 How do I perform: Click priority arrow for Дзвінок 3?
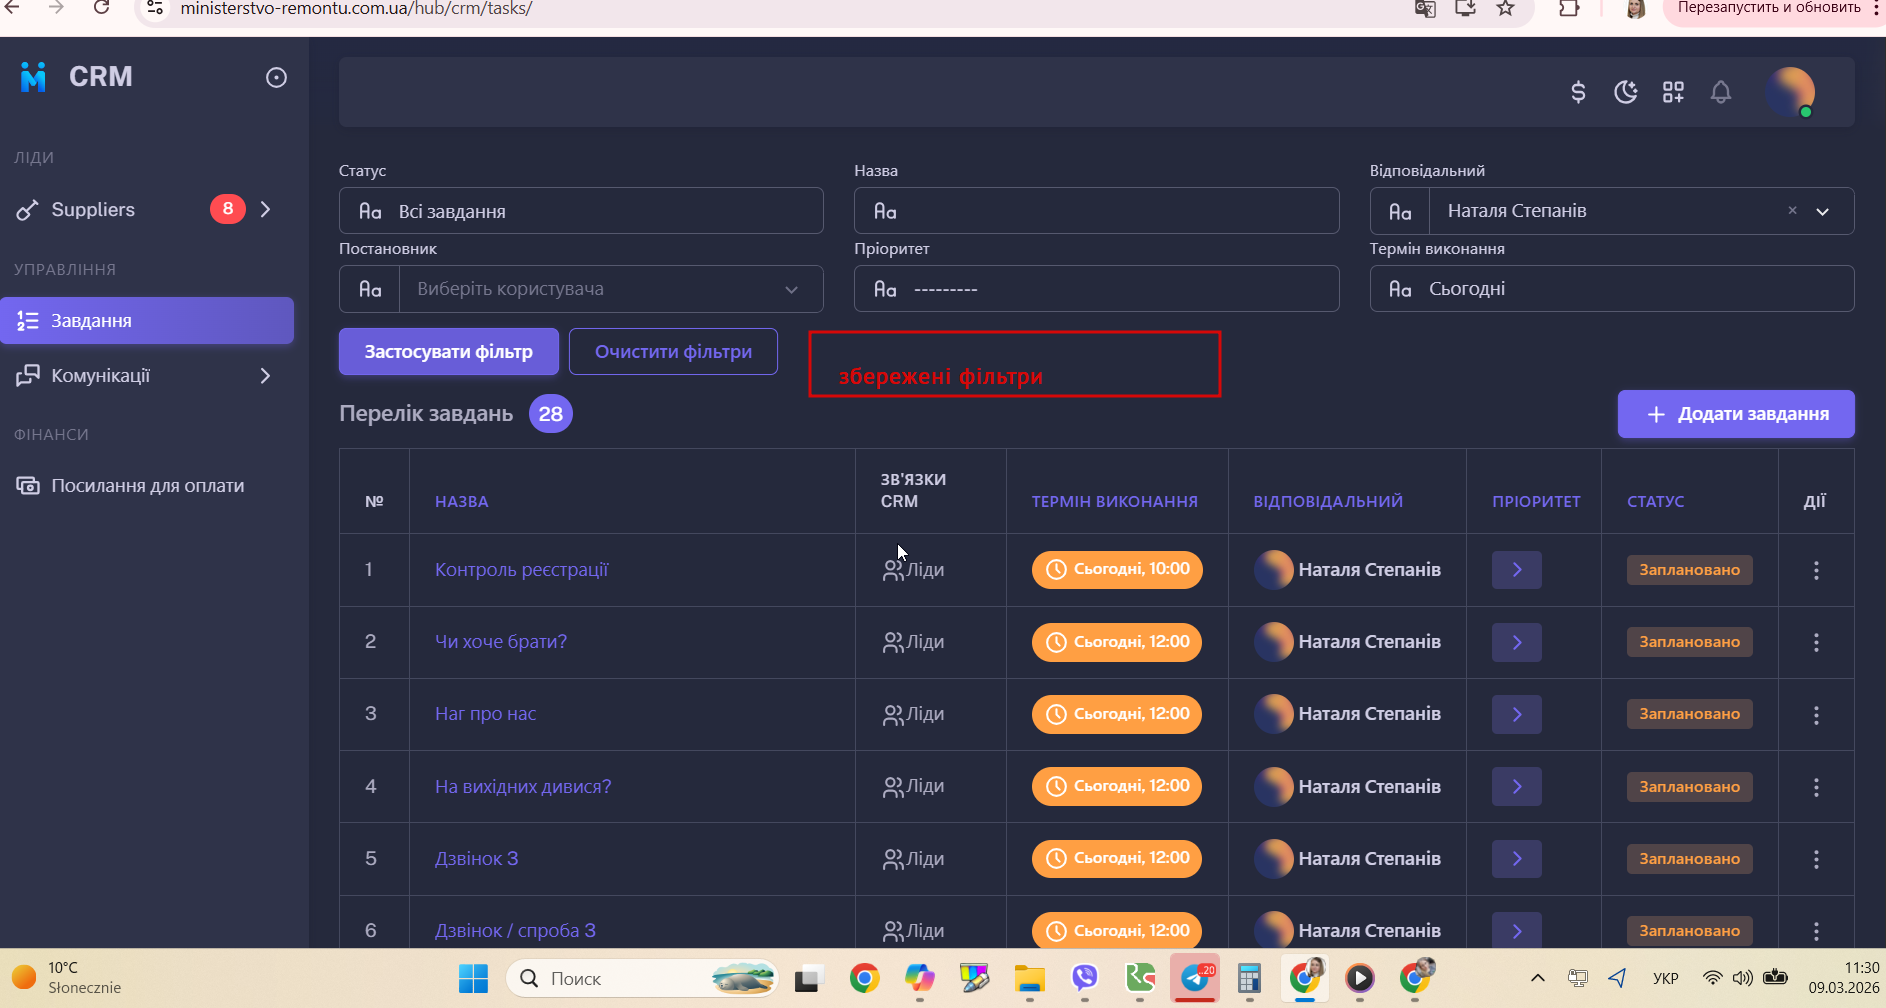click(1517, 859)
